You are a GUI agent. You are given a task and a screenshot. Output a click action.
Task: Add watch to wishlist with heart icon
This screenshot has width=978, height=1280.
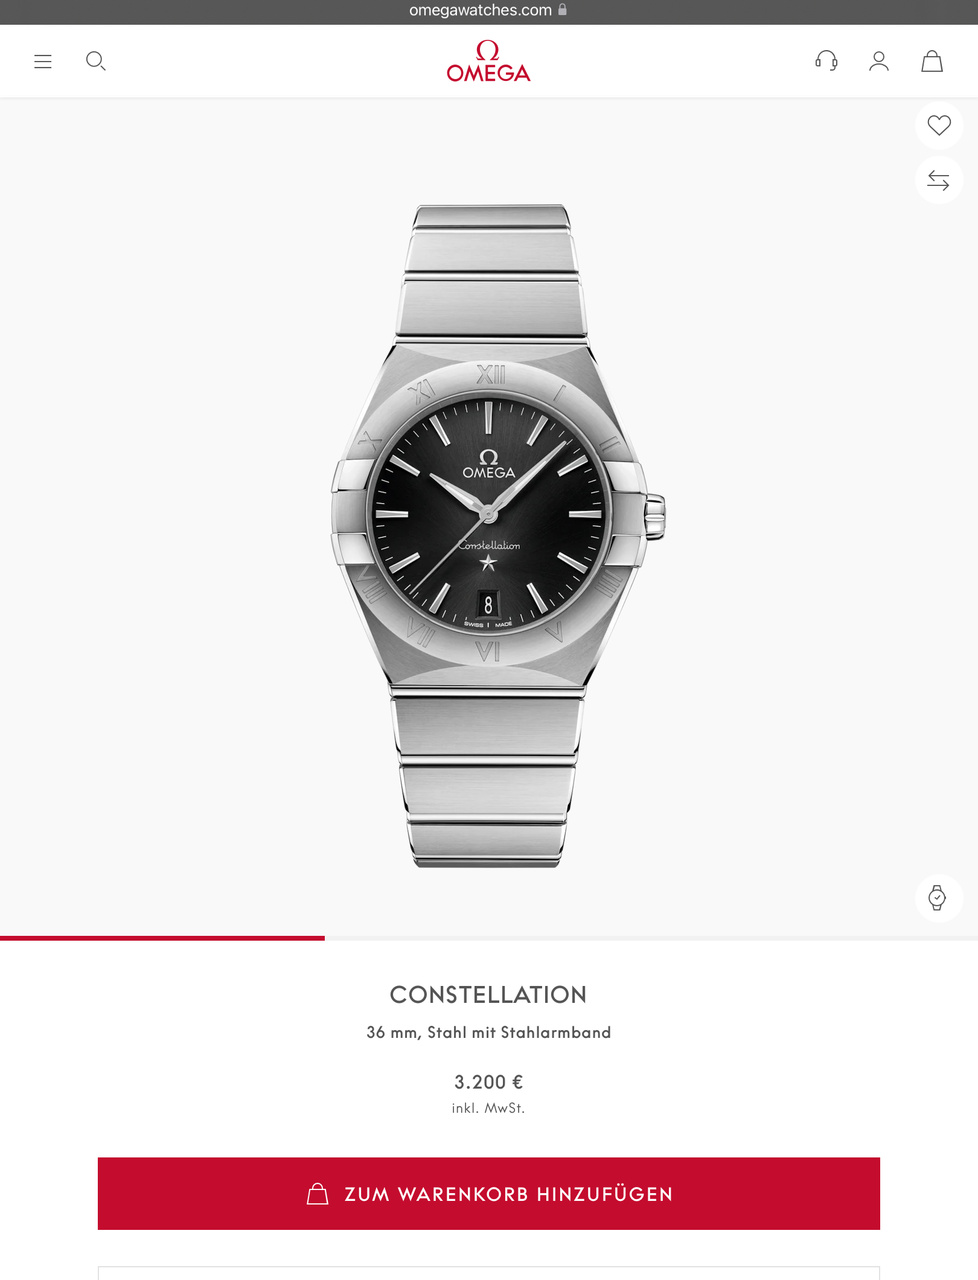939,125
